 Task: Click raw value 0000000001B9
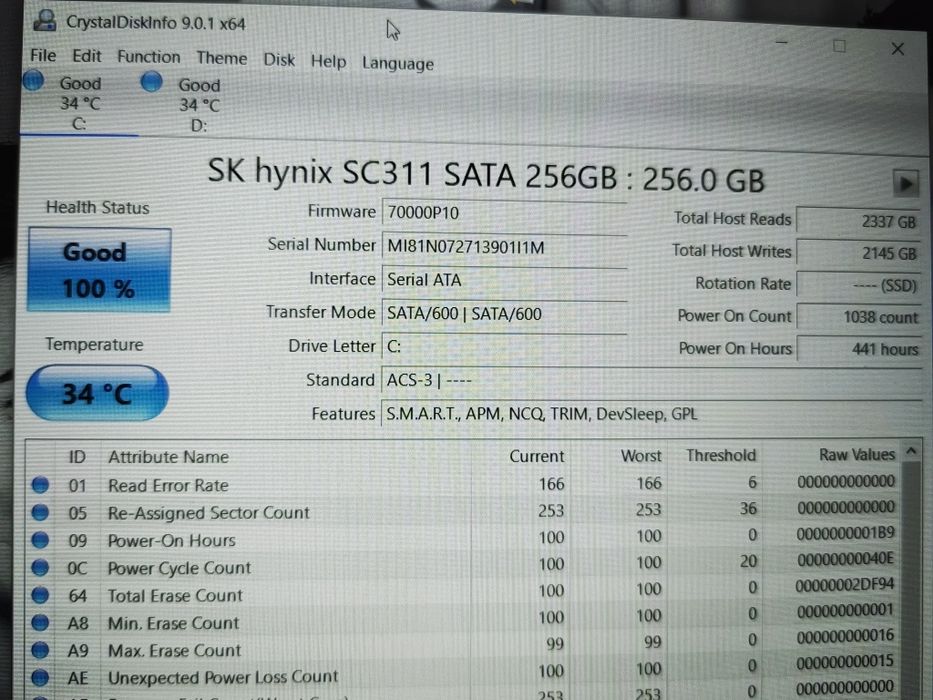pos(845,533)
